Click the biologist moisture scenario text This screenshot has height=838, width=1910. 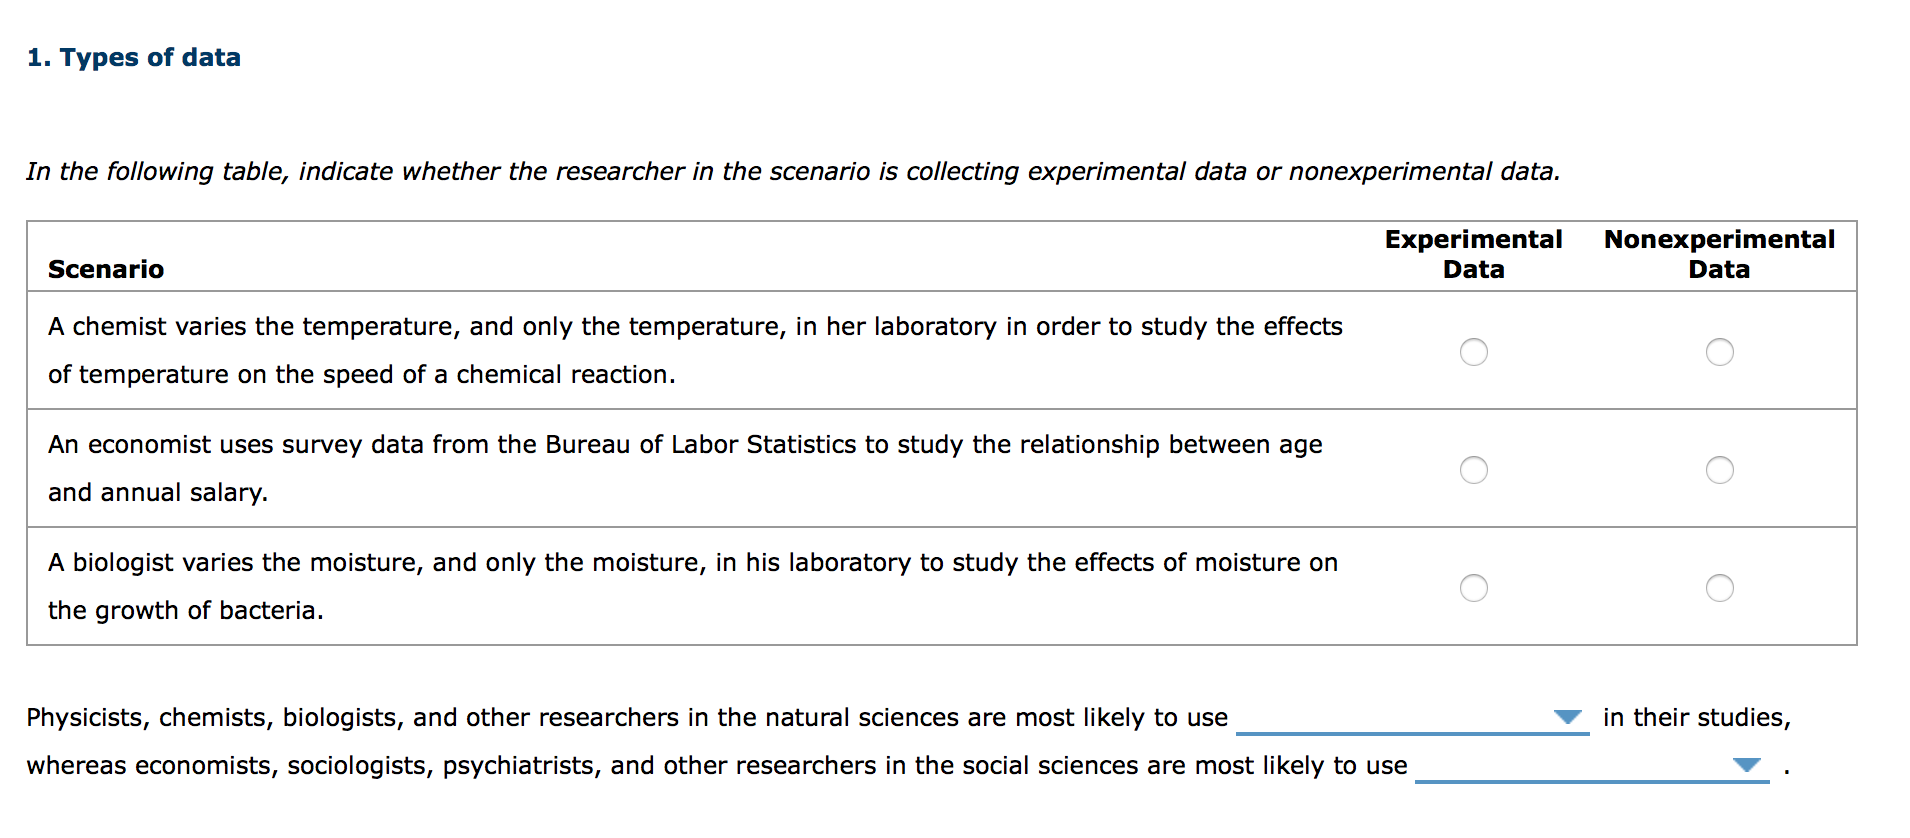tap(692, 586)
